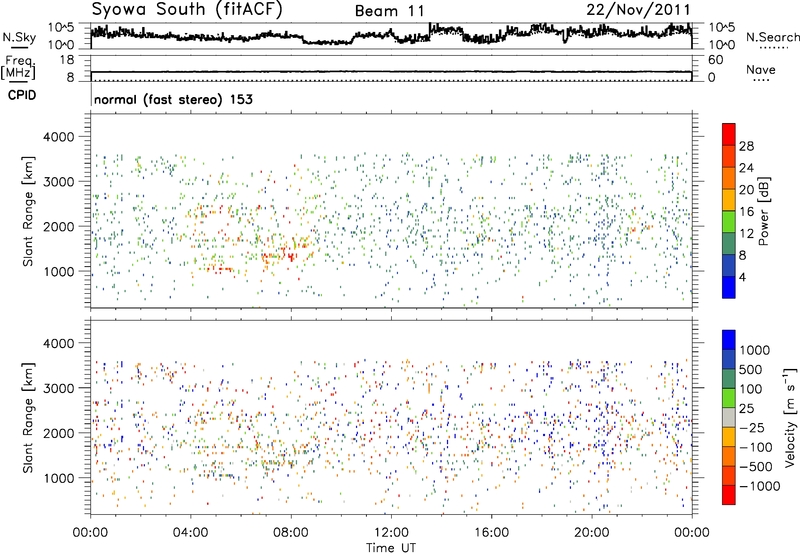Screen dimensions: 800x554
Task: Click the "N.Sky" legend label
Action: coord(19,37)
